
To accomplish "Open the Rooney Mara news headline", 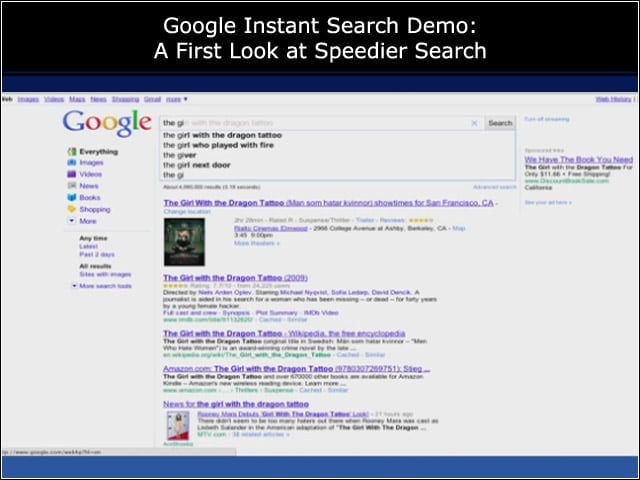I will coord(283,414).
